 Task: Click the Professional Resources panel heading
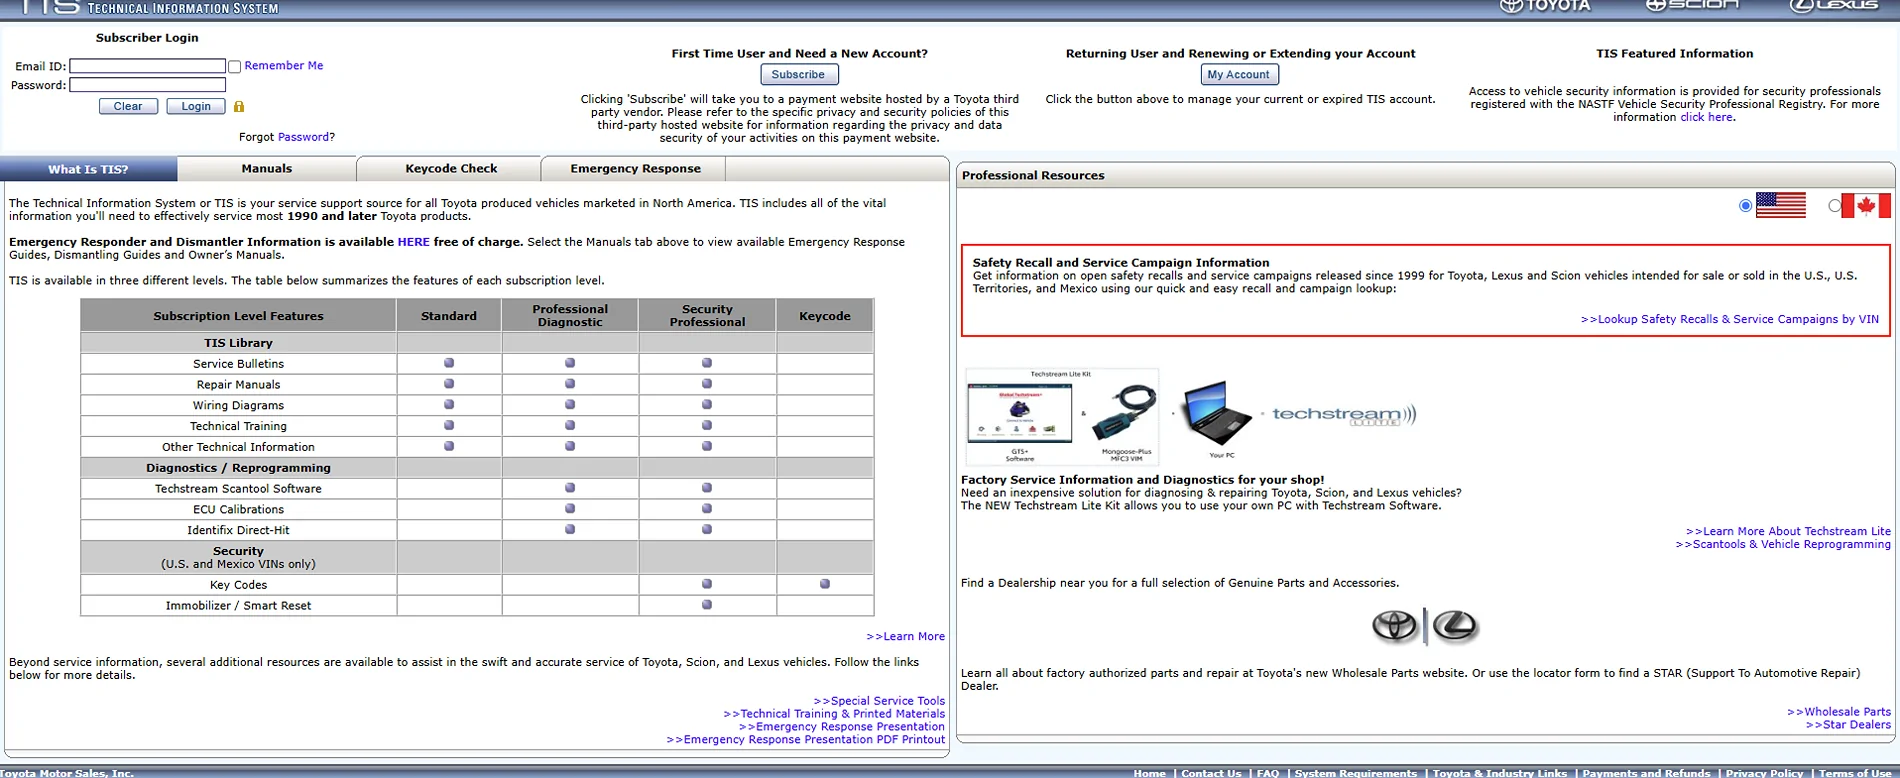point(1033,176)
